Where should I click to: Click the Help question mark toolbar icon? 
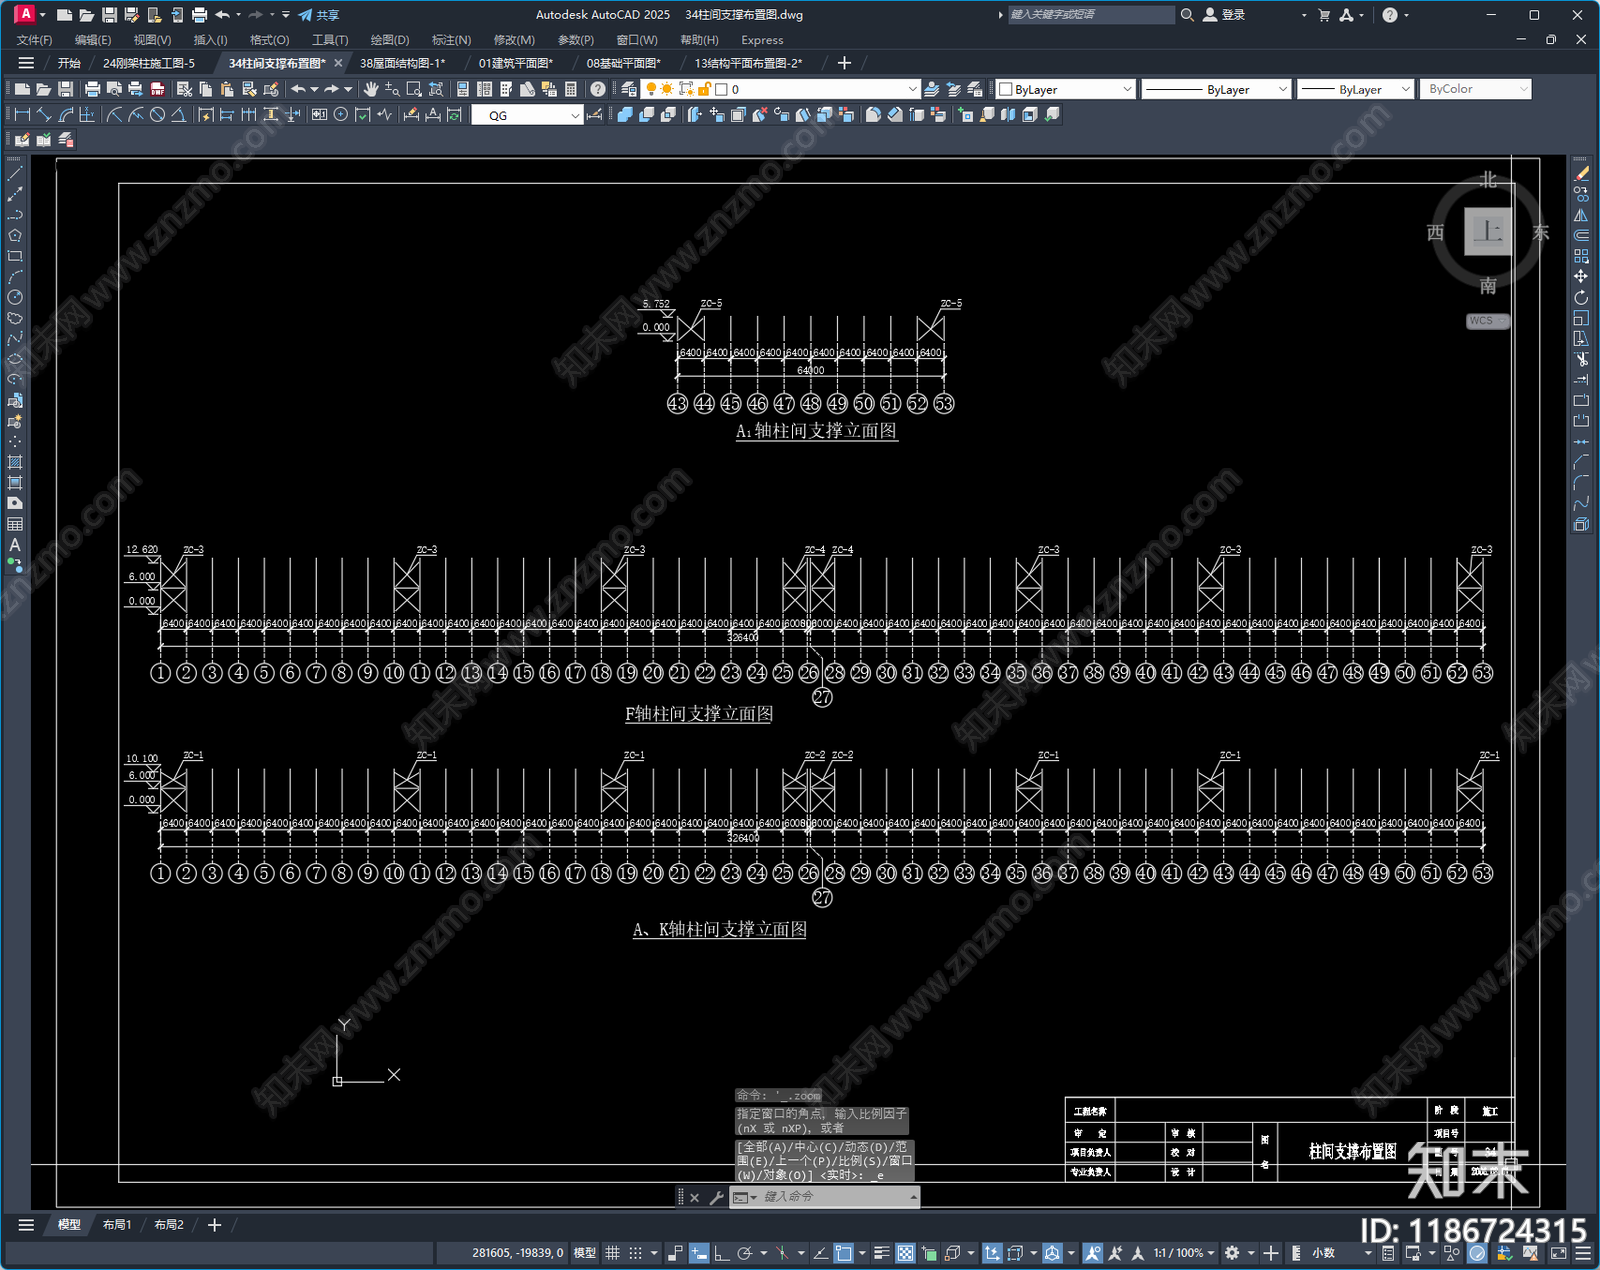click(597, 89)
